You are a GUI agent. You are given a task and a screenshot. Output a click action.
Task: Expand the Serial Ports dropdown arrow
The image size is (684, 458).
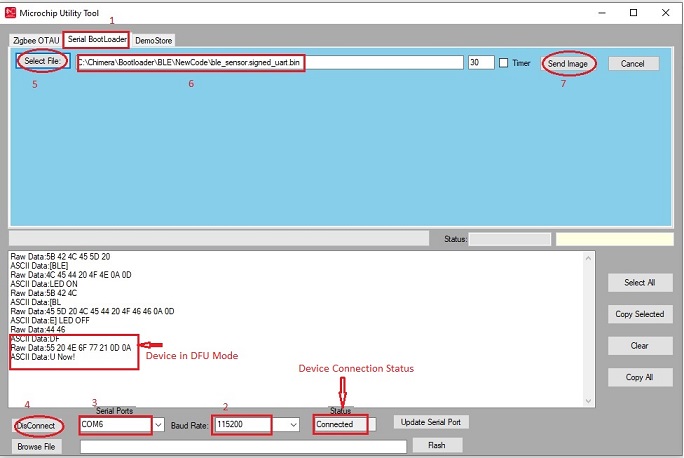[x=158, y=424]
